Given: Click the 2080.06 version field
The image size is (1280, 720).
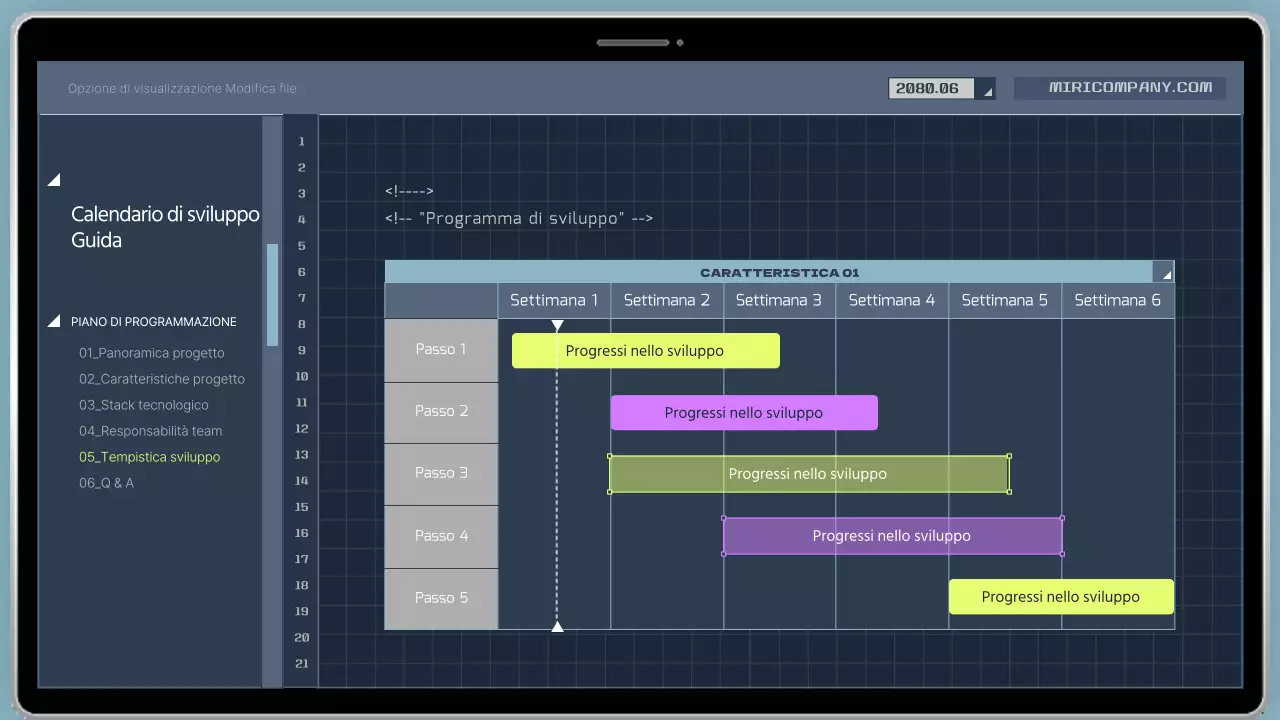Looking at the screenshot, I should (x=930, y=88).
